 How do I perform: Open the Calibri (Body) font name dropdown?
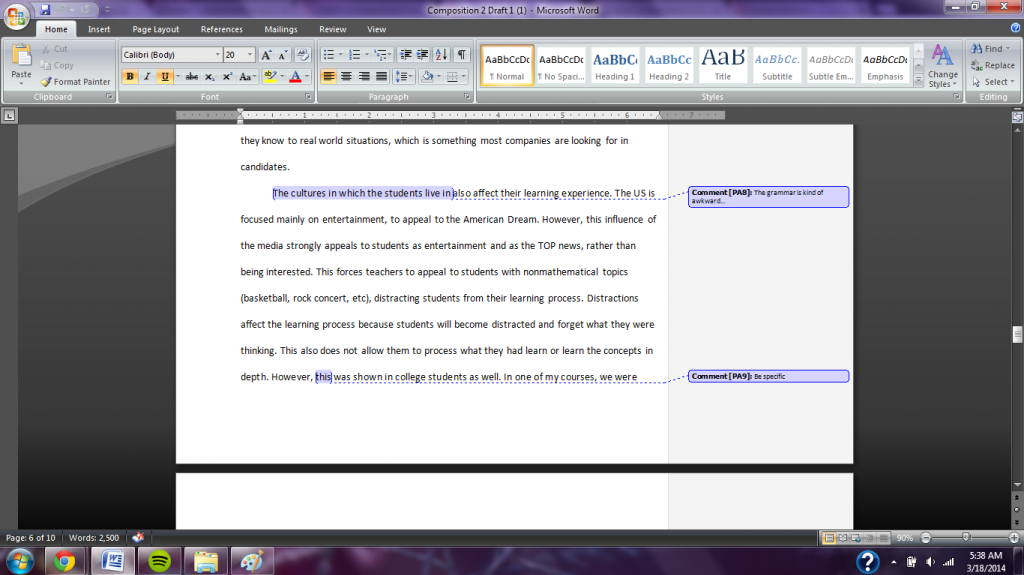tap(217, 55)
